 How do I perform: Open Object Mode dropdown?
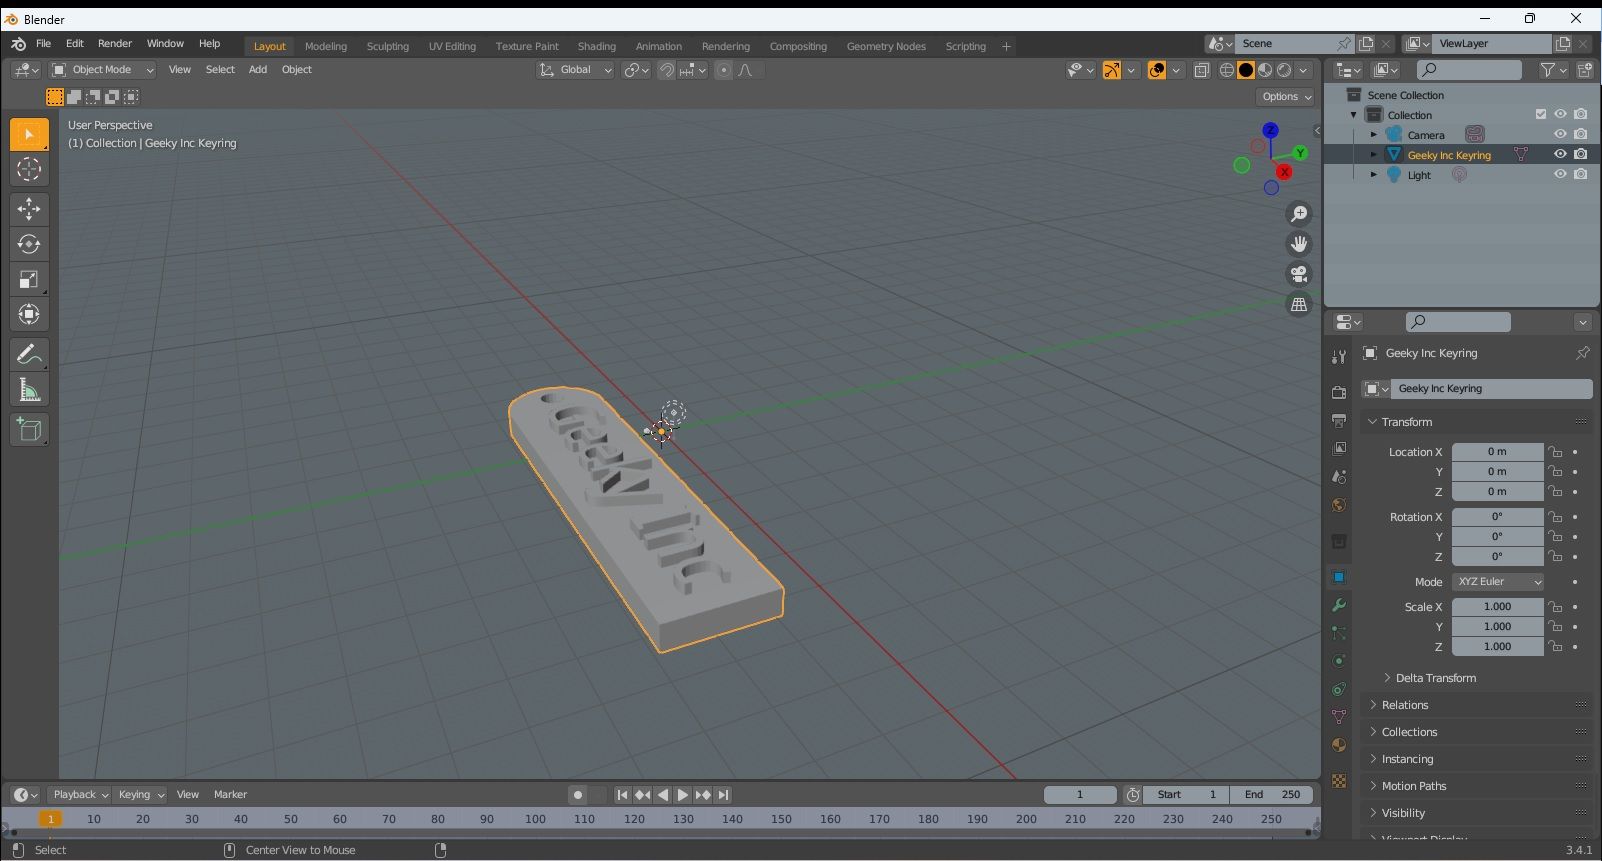[103, 70]
